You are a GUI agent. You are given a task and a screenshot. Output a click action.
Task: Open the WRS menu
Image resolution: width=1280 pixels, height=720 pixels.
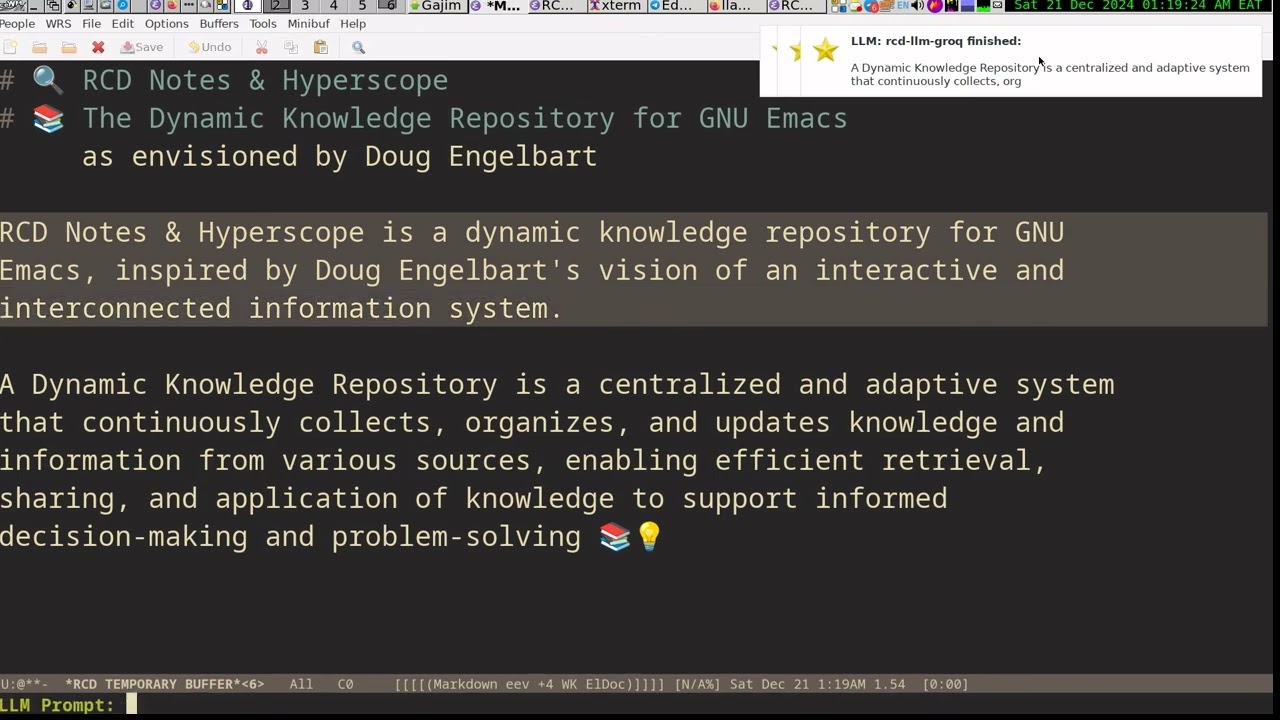click(x=58, y=23)
